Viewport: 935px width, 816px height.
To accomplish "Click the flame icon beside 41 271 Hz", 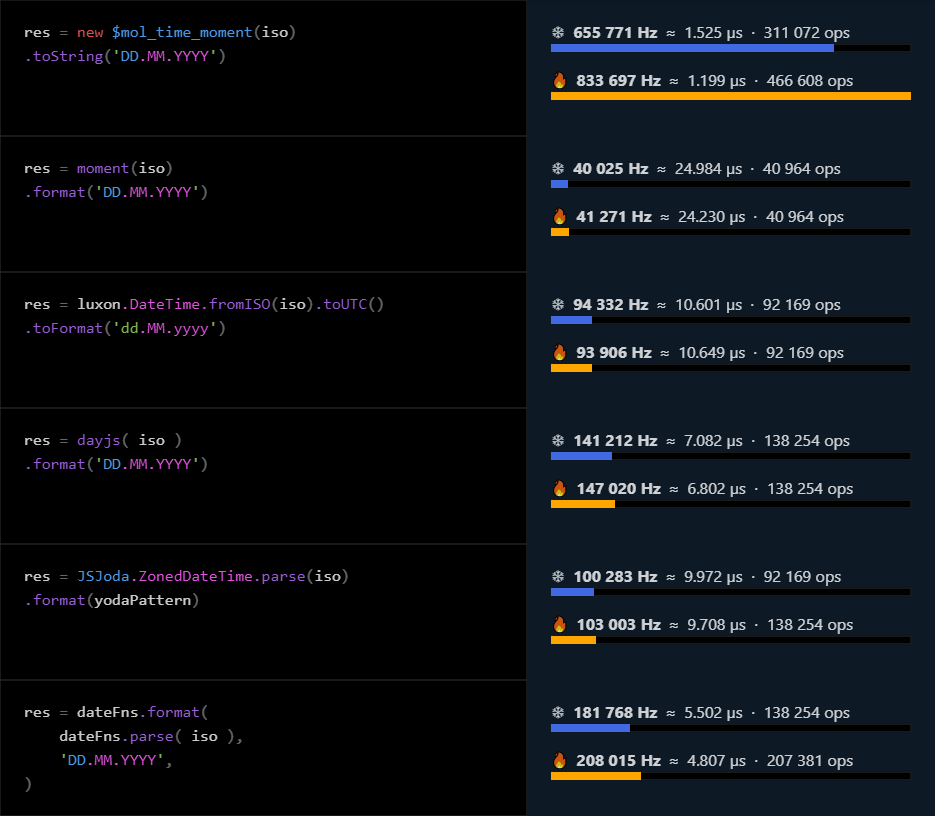I will pos(559,217).
